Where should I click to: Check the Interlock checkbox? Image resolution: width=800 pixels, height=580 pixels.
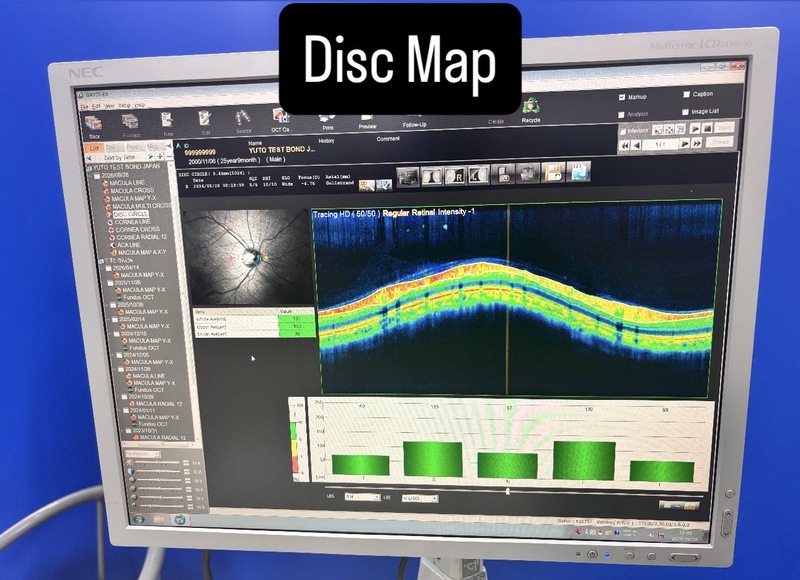coord(623,132)
